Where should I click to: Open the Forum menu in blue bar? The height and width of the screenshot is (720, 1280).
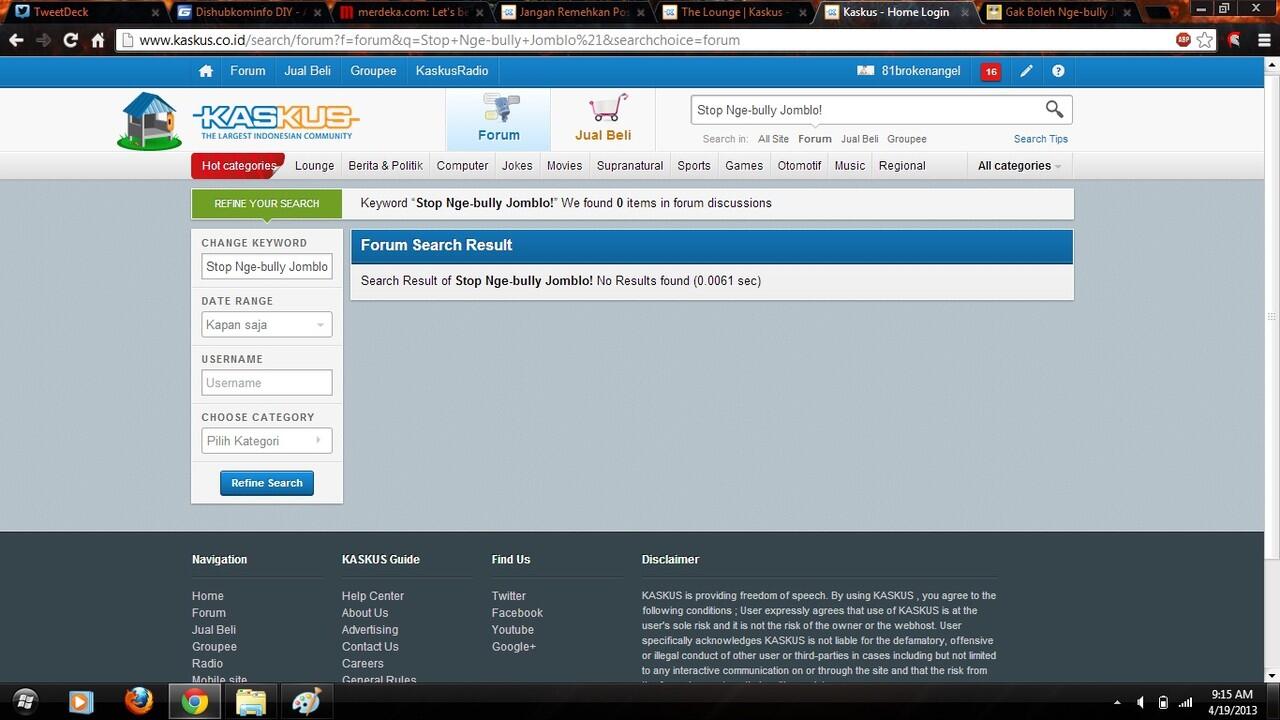(x=248, y=71)
